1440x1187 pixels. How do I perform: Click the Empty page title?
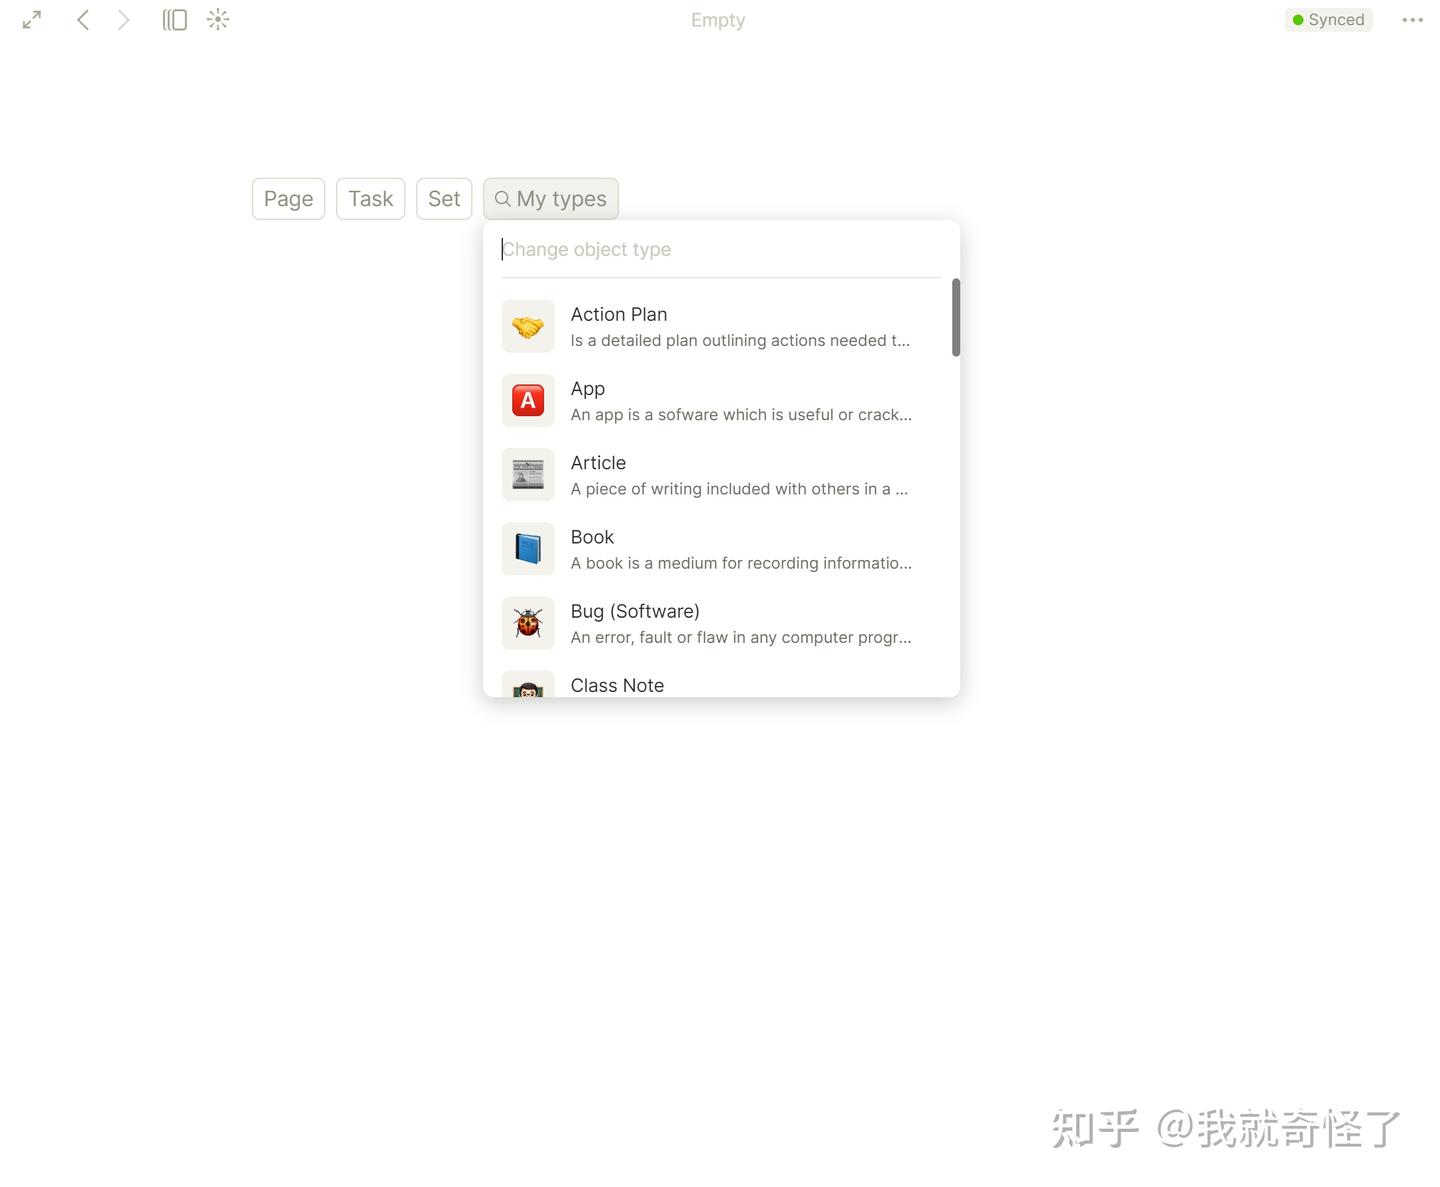718,20
